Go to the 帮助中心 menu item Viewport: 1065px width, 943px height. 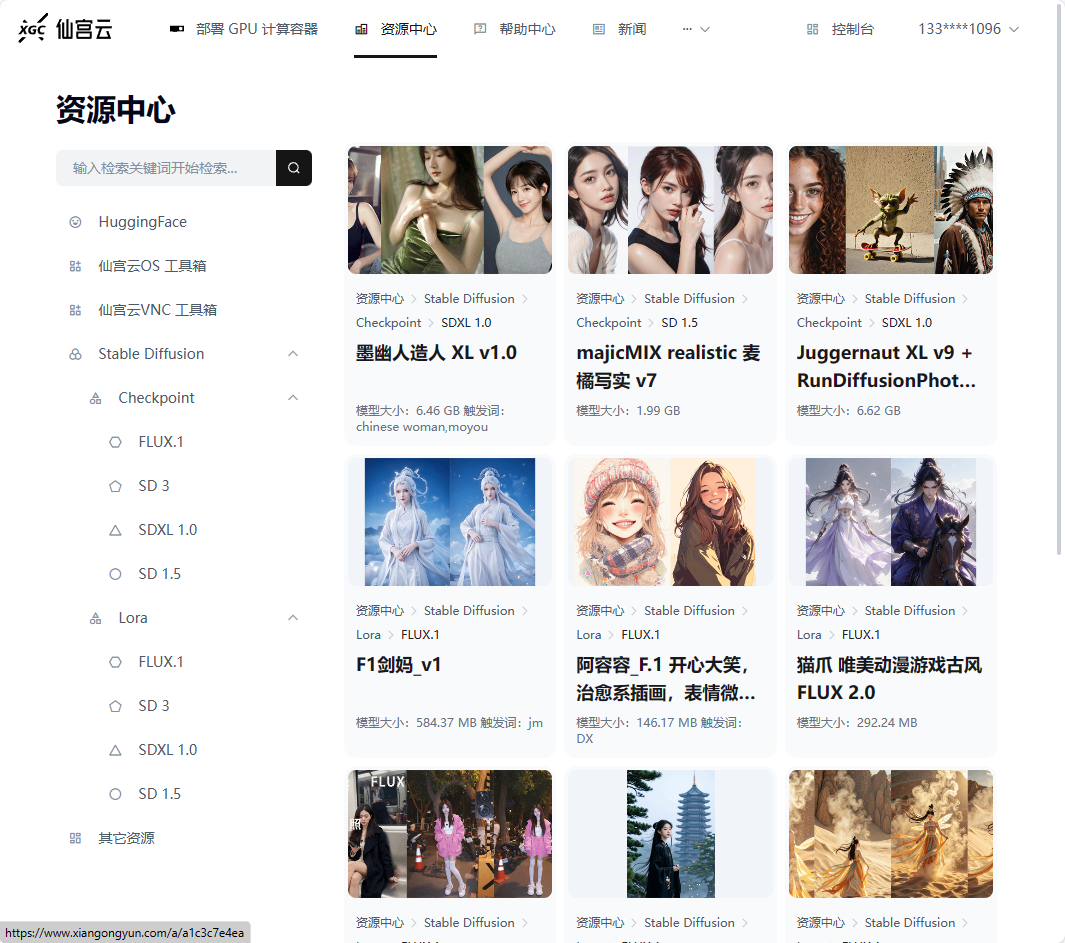tap(526, 29)
